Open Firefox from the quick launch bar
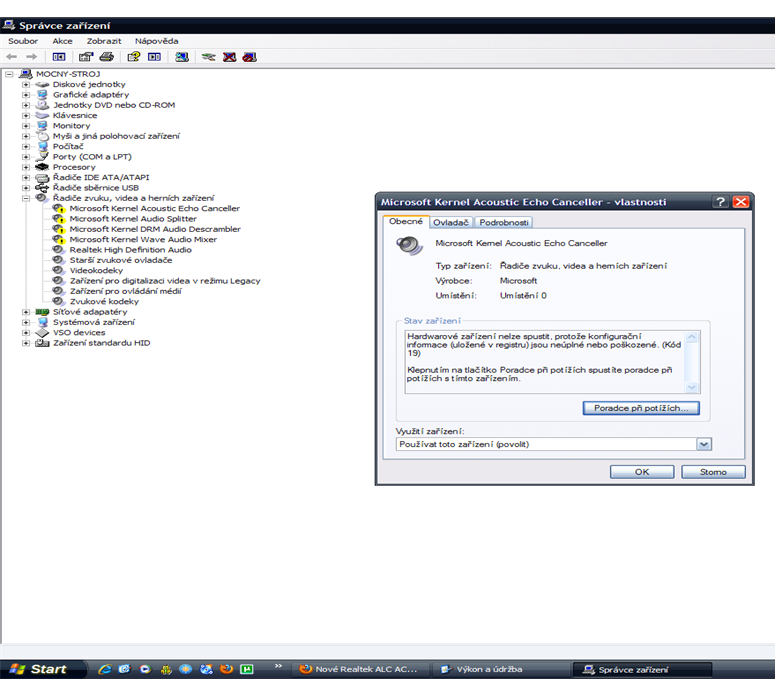 click(x=226, y=669)
